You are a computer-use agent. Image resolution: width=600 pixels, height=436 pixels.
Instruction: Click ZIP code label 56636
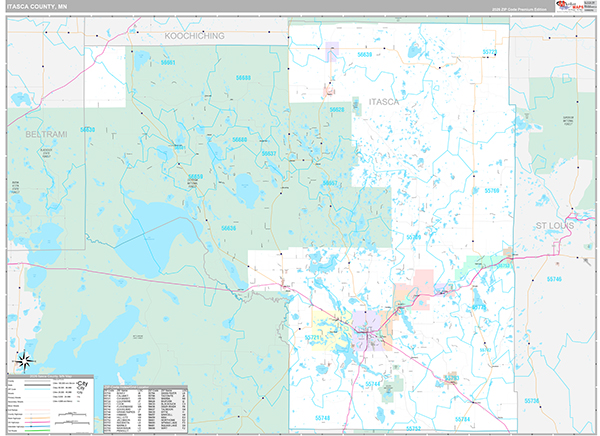tap(228, 228)
